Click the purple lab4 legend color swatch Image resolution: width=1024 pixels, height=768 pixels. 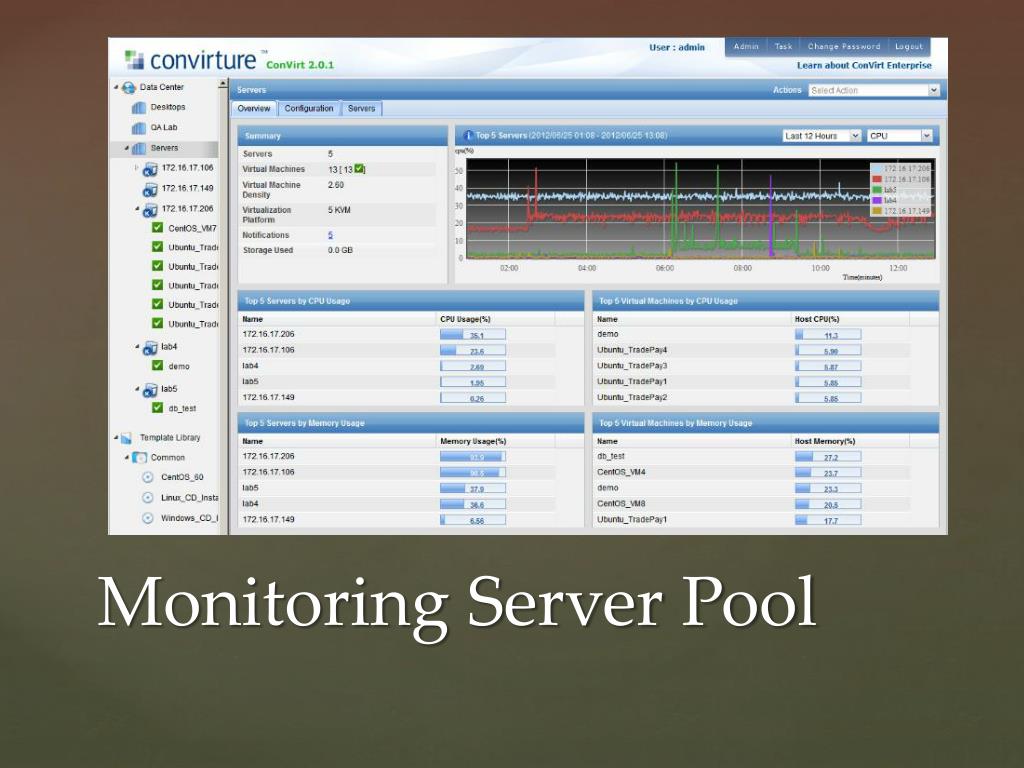coord(877,200)
